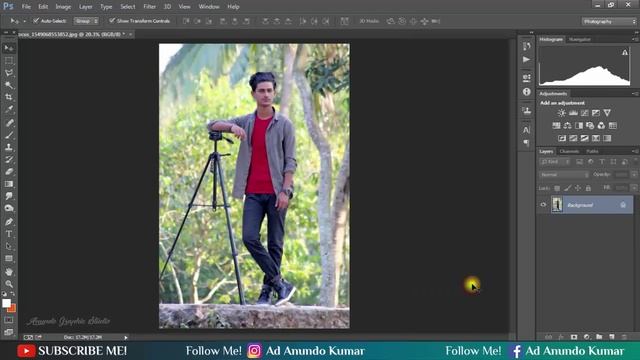640x360 pixels.
Task: Open the File menu
Action: click(x=26, y=7)
